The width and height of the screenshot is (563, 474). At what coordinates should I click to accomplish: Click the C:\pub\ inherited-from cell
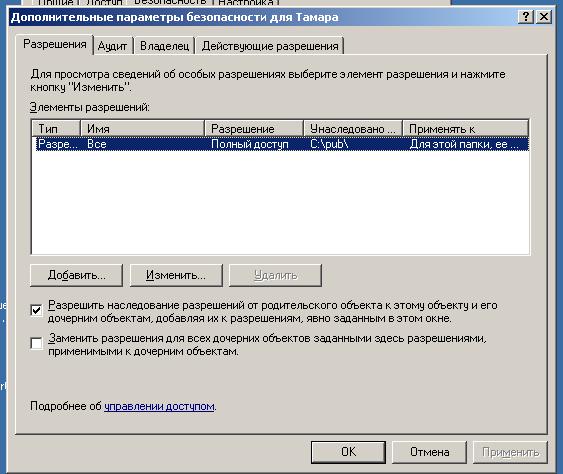click(x=329, y=144)
